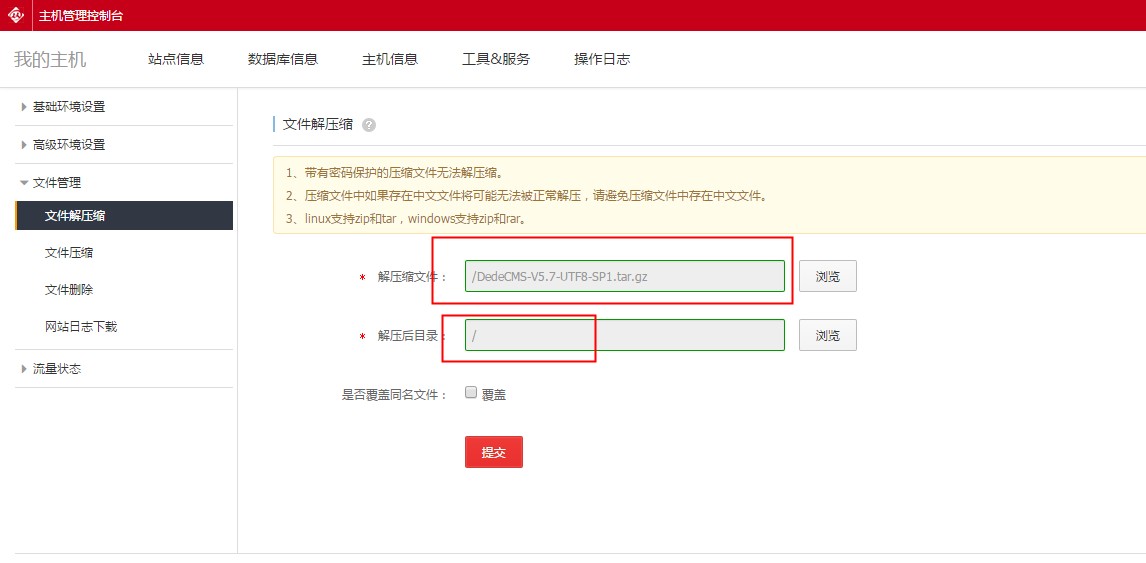Switch to 数据库信息 tab
This screenshot has height=563, width=1146.
(x=283, y=59)
